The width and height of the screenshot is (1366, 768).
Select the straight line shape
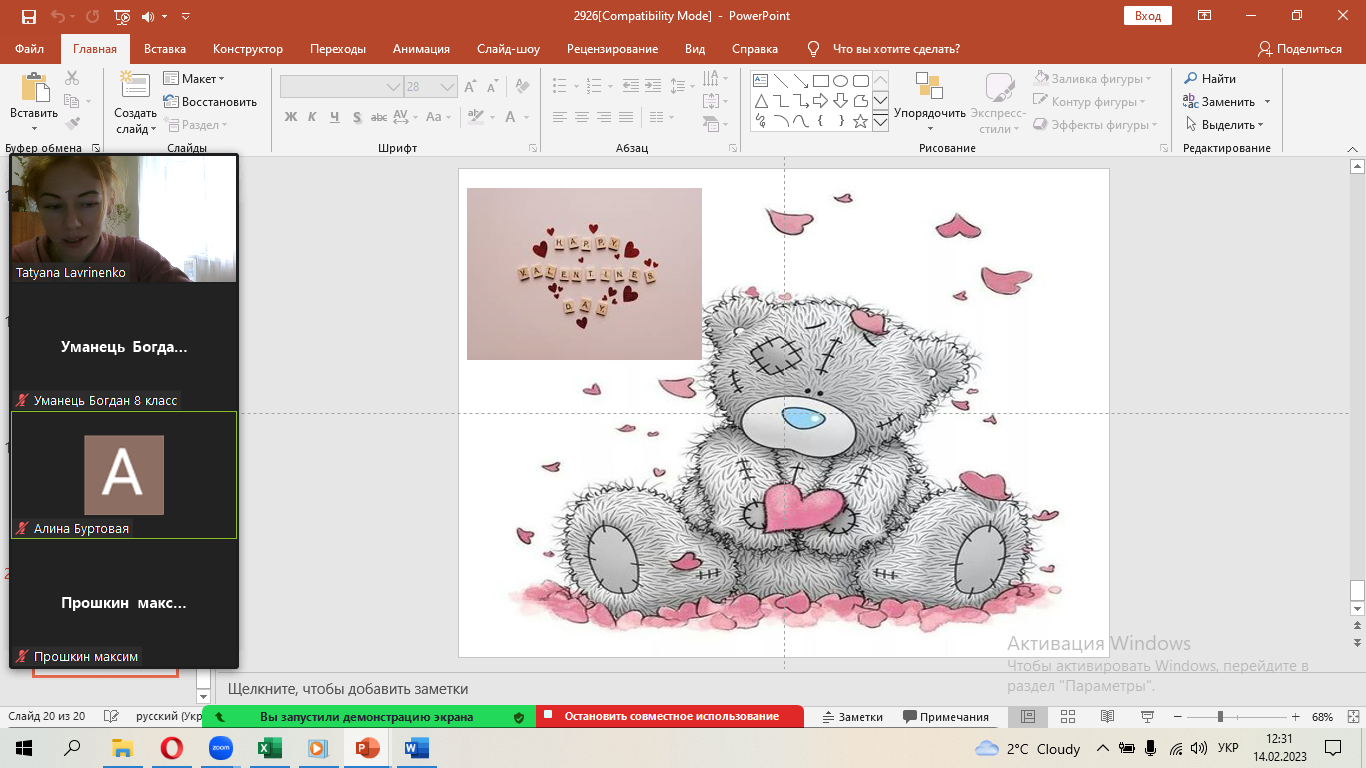pyautogui.click(x=780, y=81)
